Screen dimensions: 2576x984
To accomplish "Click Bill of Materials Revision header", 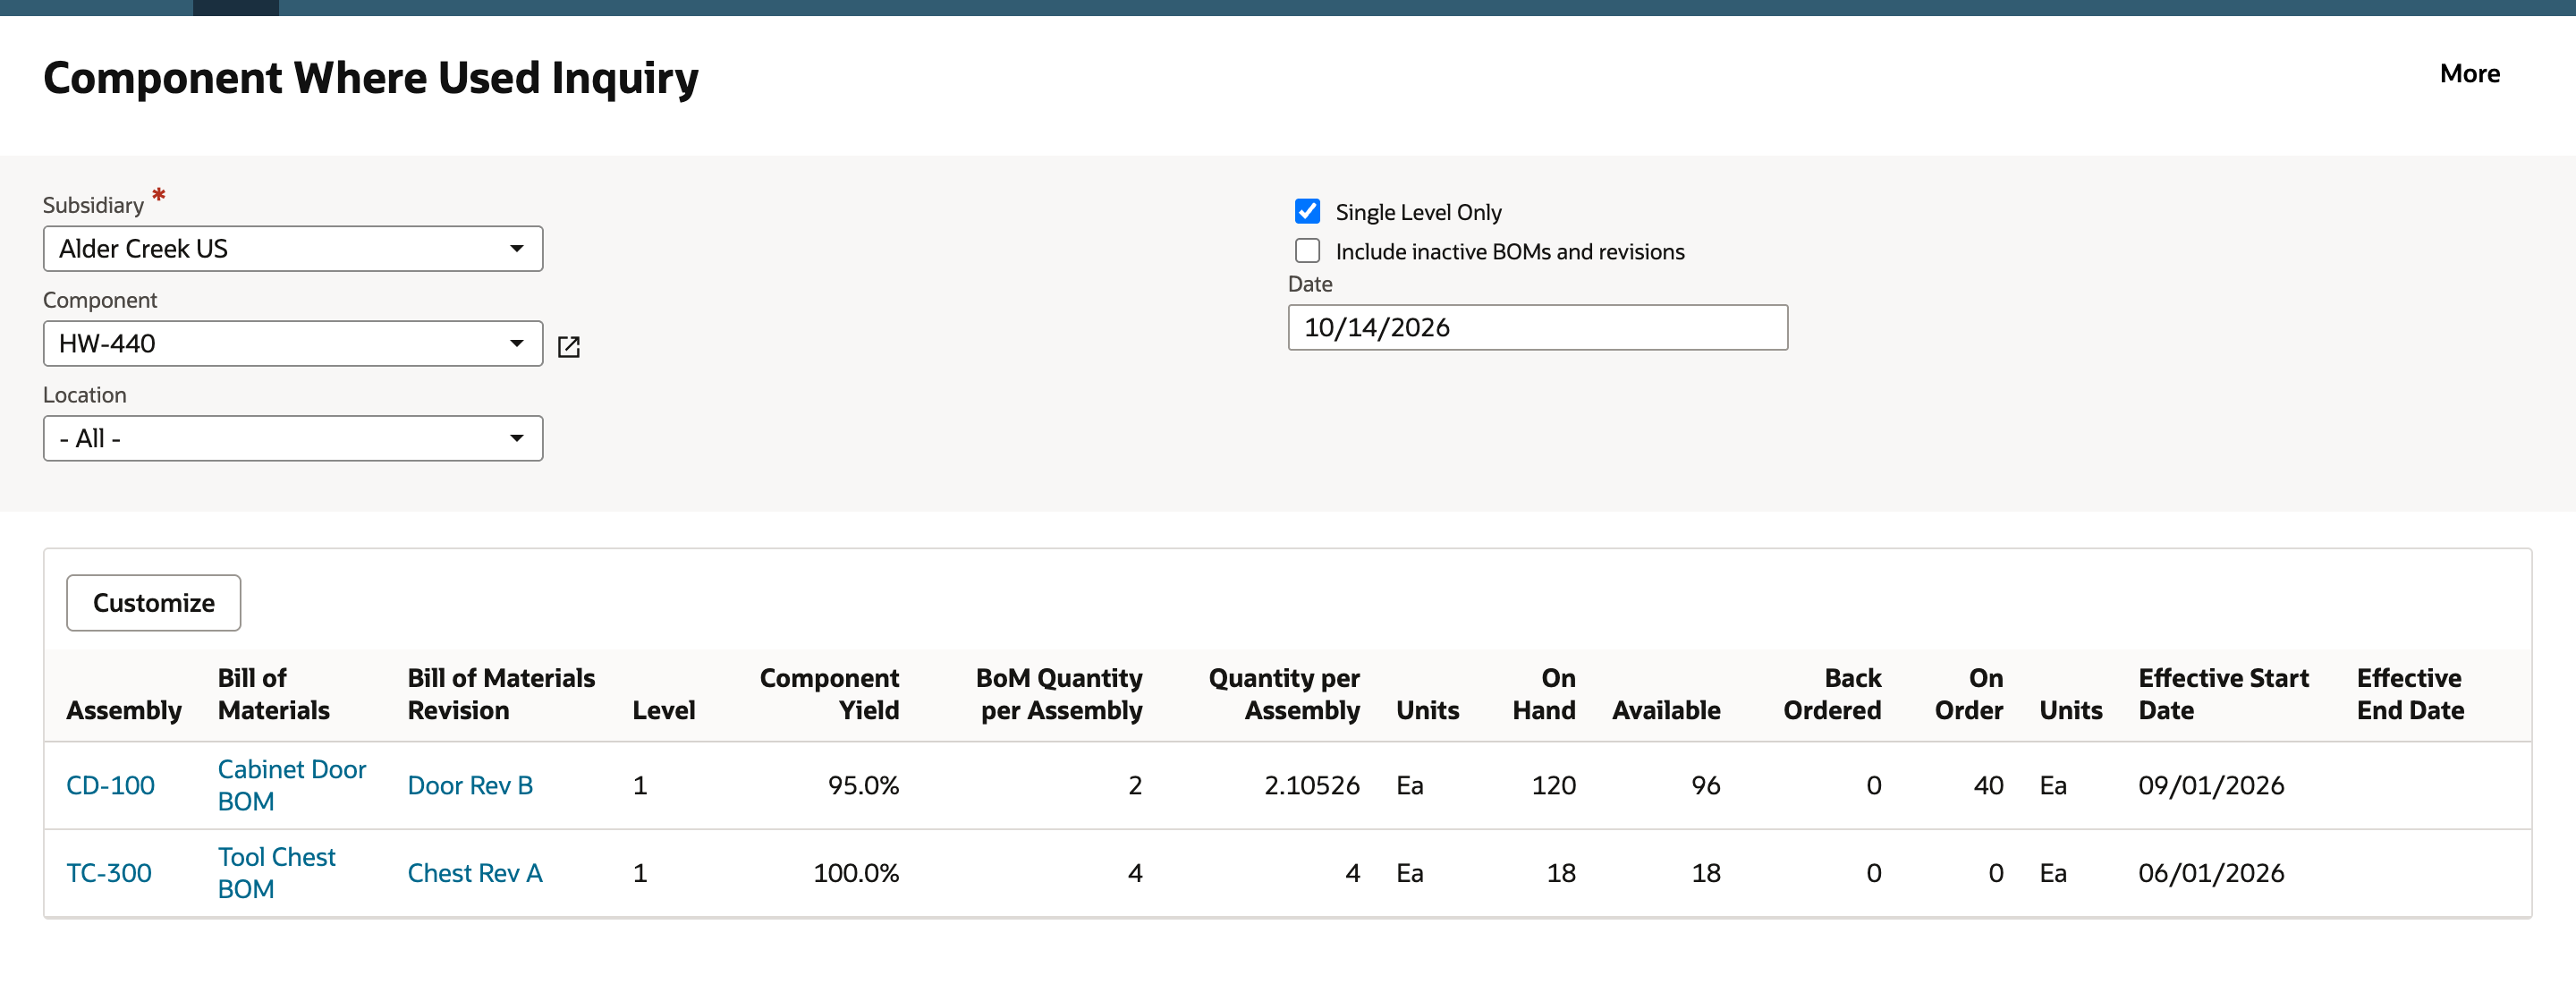I will point(501,694).
